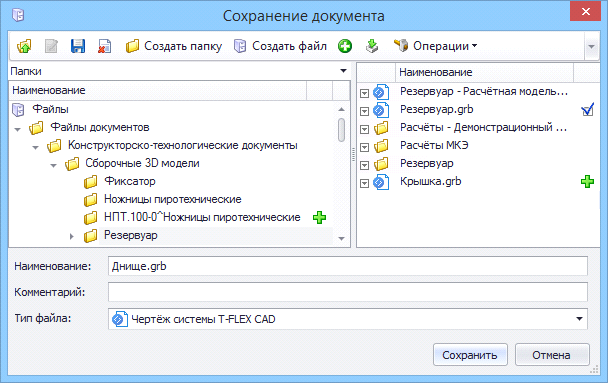Click the folder tree vertical scrollbar thumb
This screenshot has height=383, width=608.
coord(342,130)
